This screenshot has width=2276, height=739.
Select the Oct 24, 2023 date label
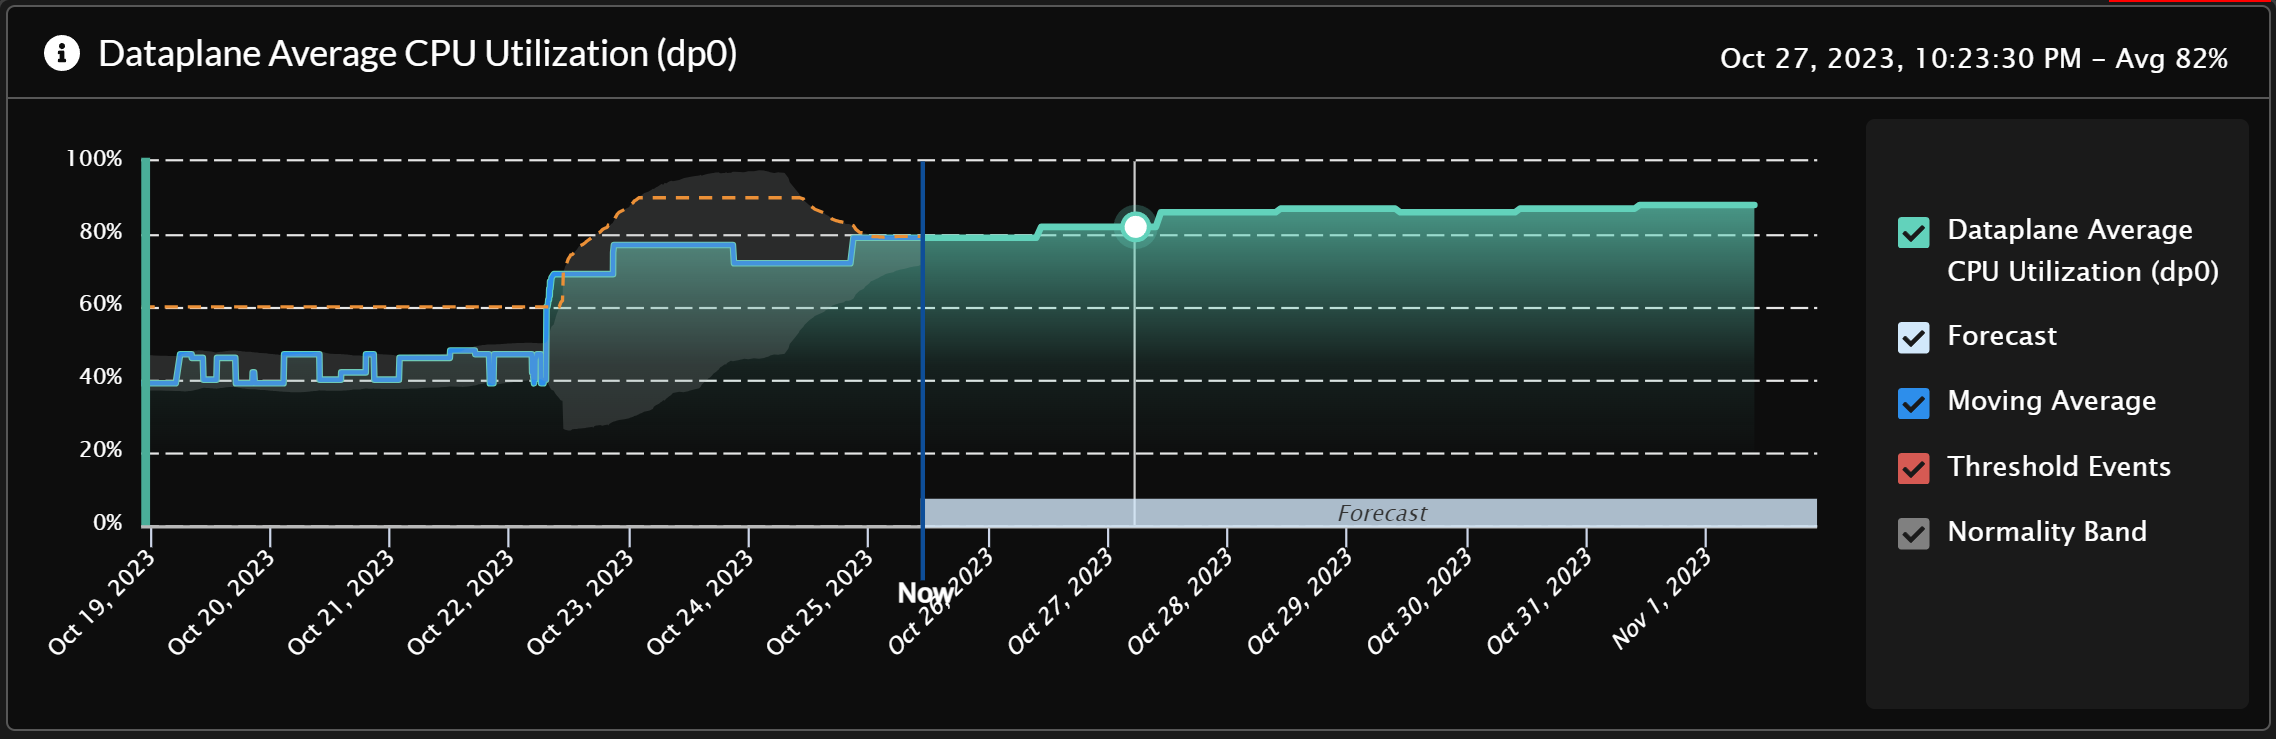coord(700,602)
